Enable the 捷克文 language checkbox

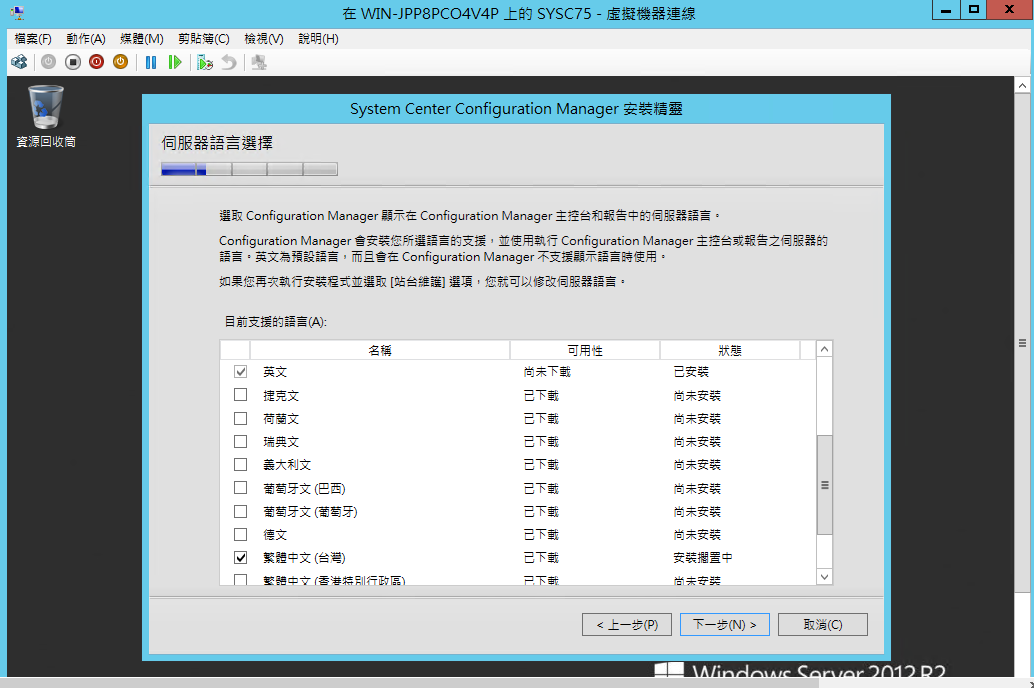[x=241, y=394]
